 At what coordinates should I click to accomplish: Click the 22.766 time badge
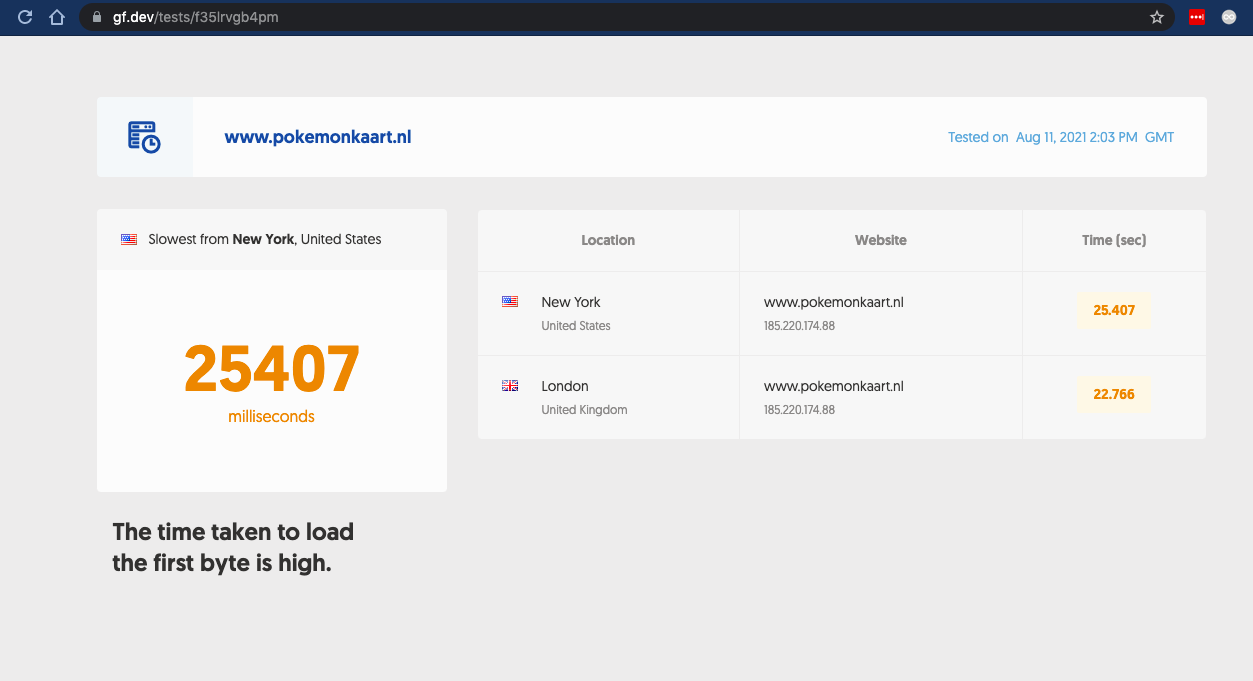[x=1114, y=394]
